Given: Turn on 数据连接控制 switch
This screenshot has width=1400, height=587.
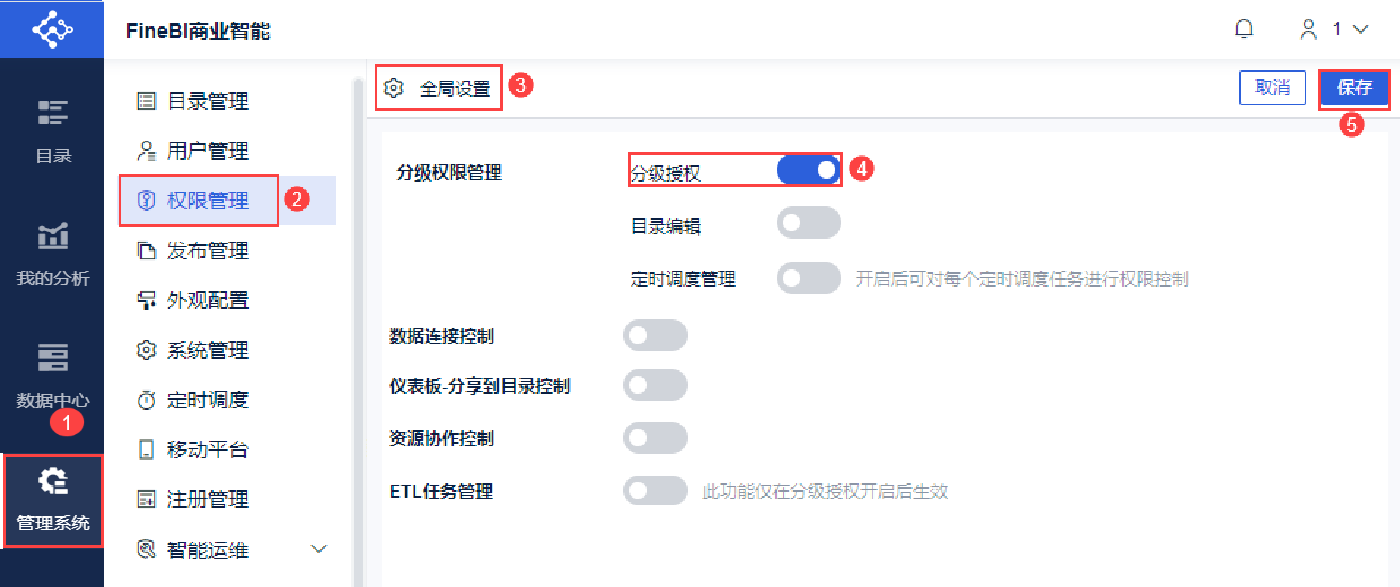Looking at the screenshot, I should tap(655, 336).
